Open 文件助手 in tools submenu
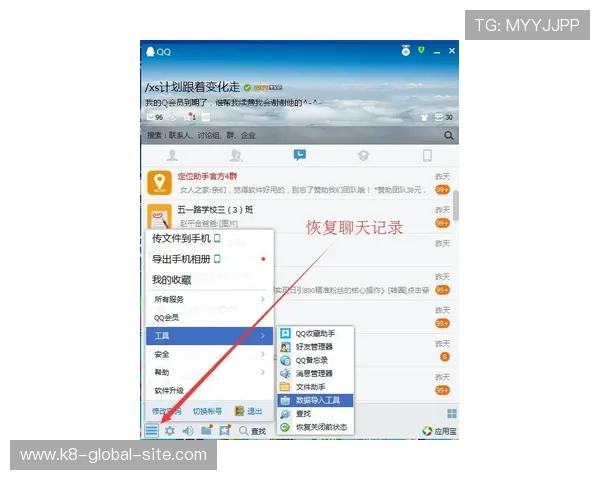 point(315,387)
